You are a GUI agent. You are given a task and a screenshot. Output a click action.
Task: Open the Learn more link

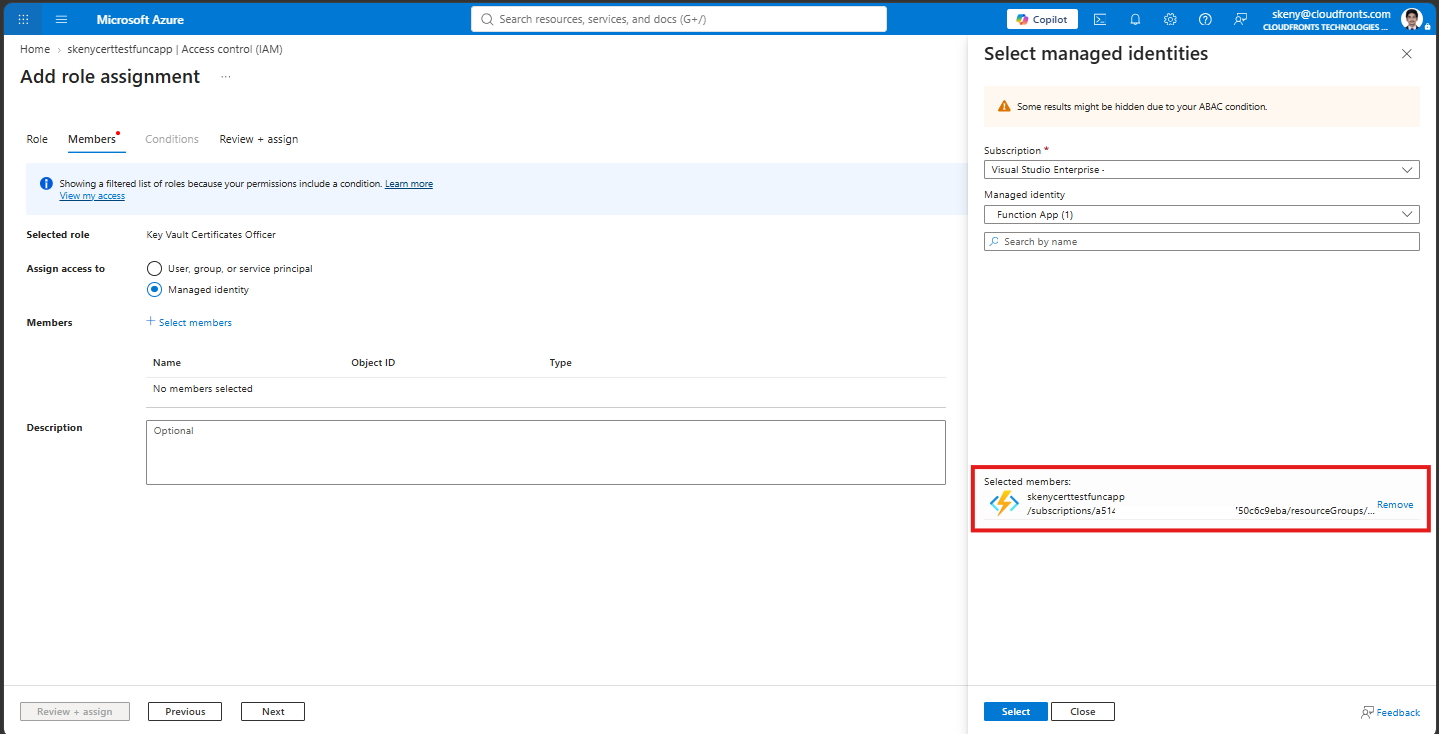pyautogui.click(x=409, y=184)
